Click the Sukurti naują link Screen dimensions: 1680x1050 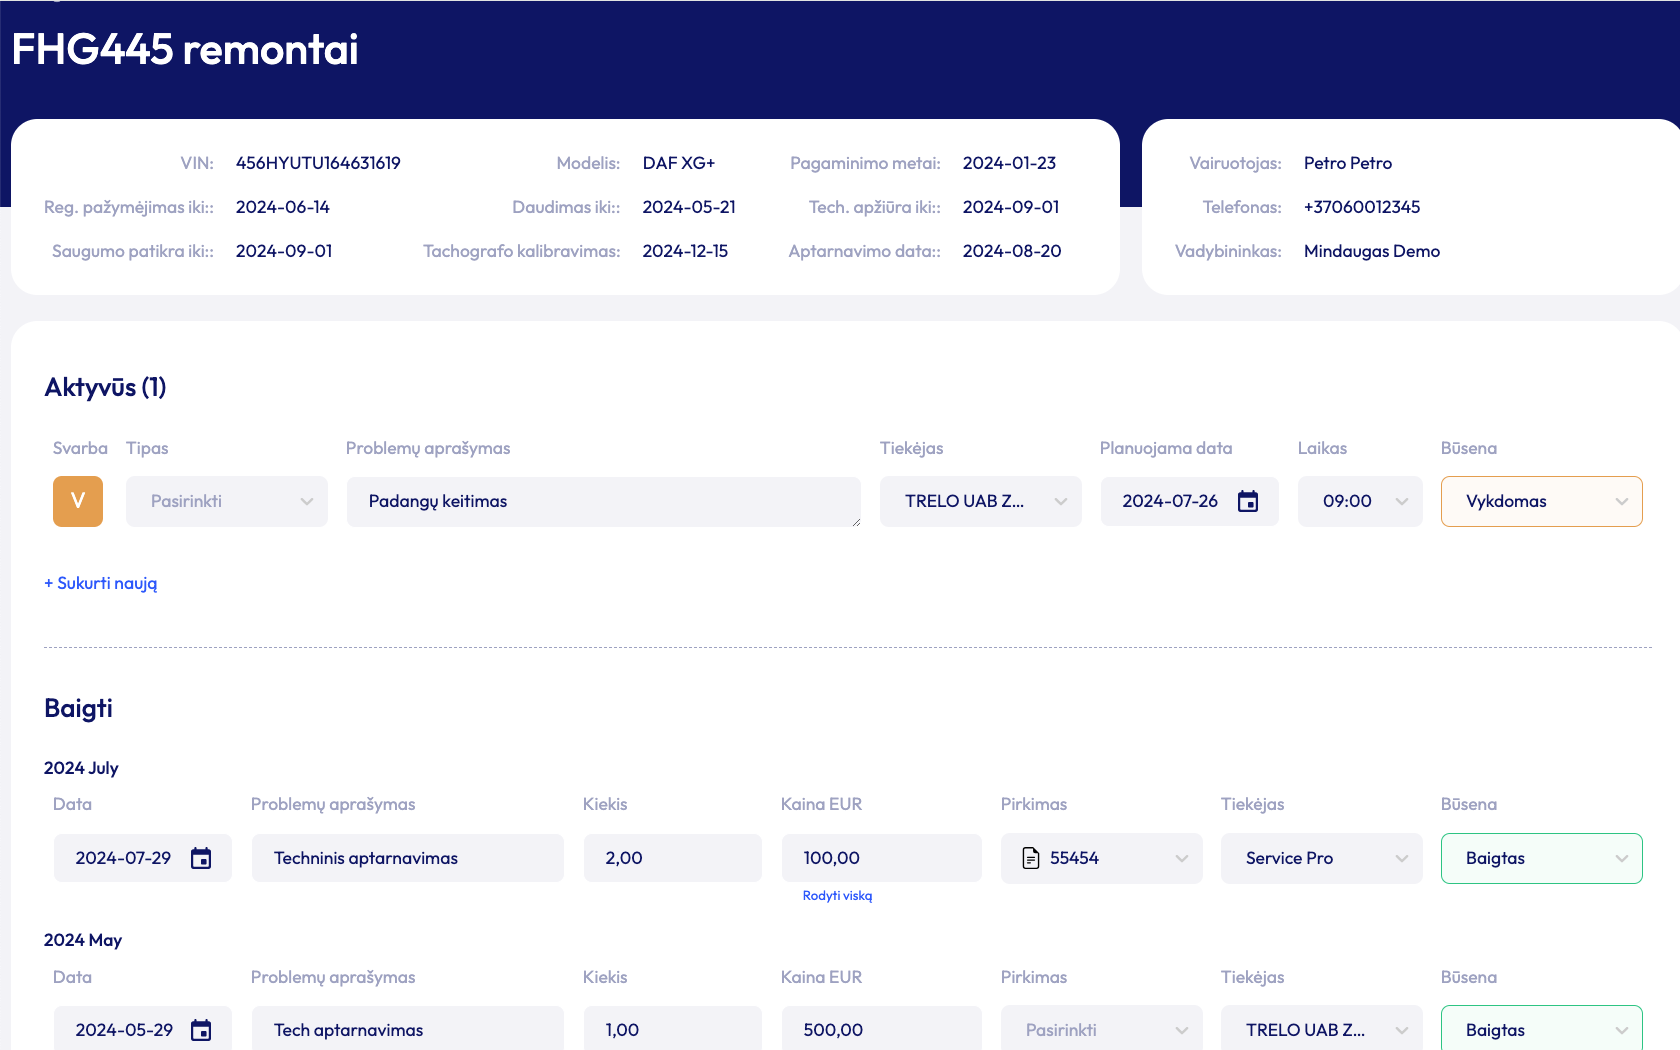click(101, 583)
